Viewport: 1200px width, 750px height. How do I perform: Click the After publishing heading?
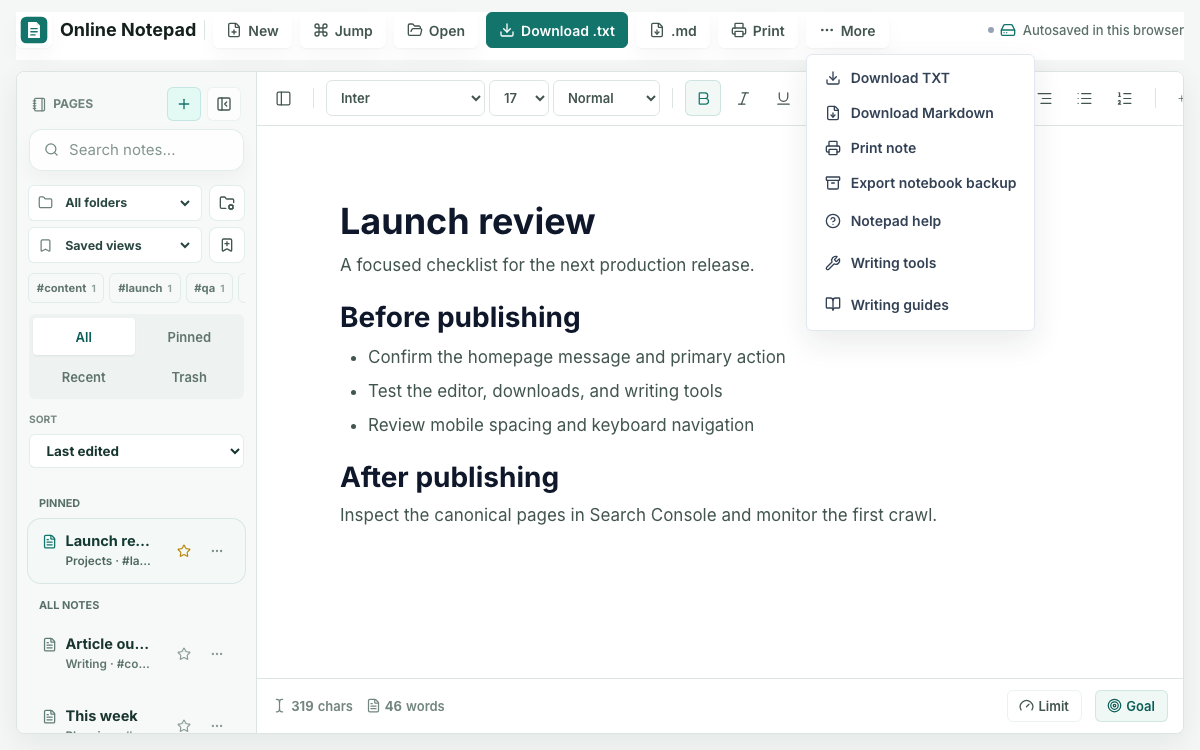(449, 477)
